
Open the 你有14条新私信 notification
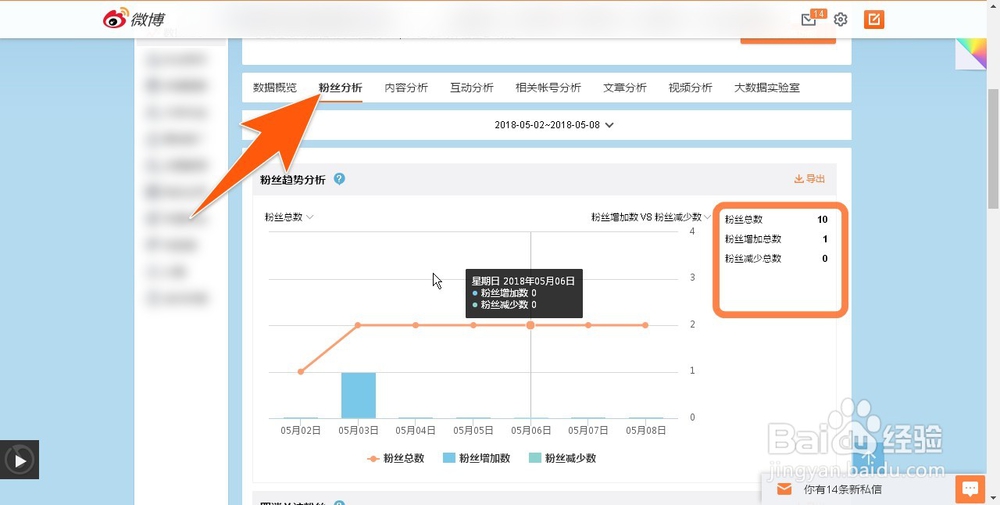click(x=842, y=490)
